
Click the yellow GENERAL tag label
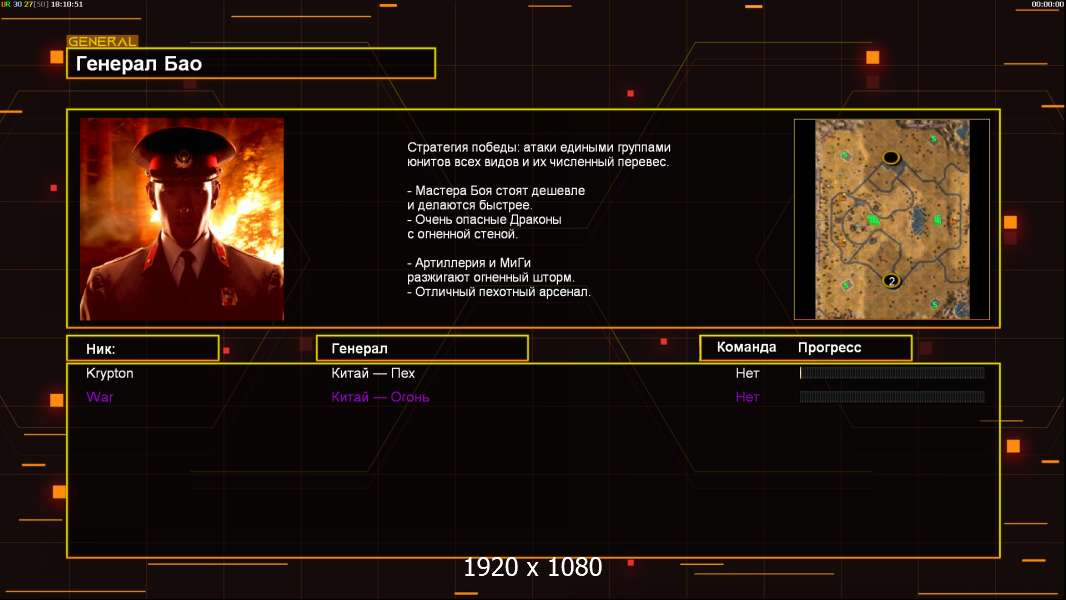[102, 41]
